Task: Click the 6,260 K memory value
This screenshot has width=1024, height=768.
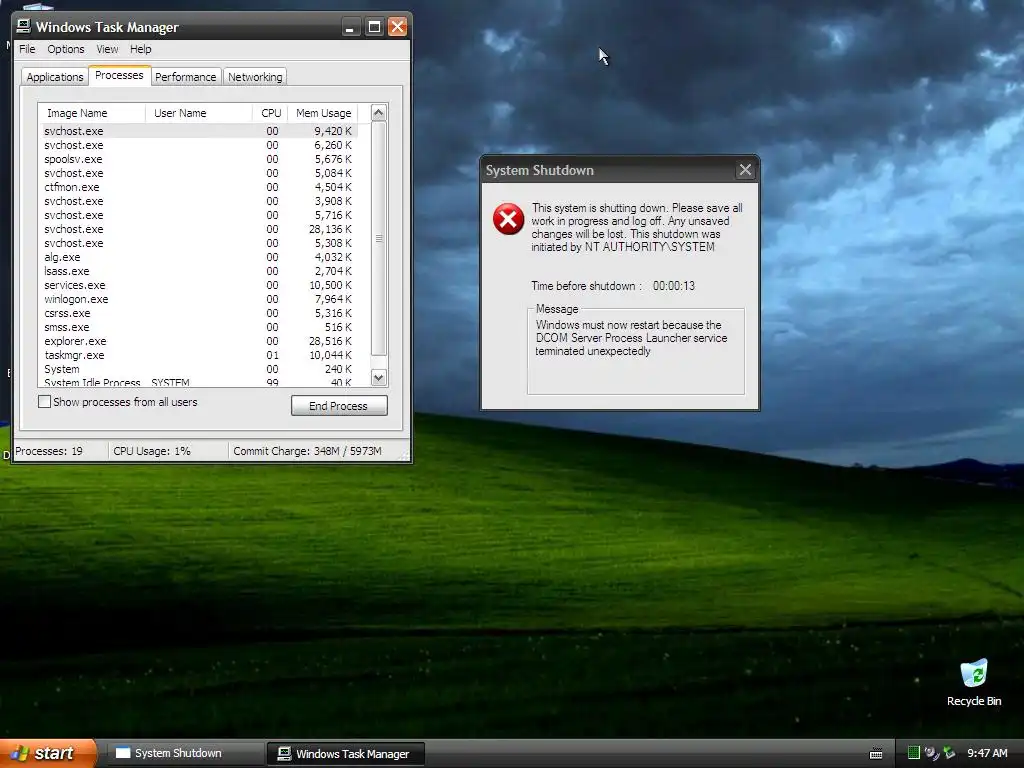Action: click(333, 145)
